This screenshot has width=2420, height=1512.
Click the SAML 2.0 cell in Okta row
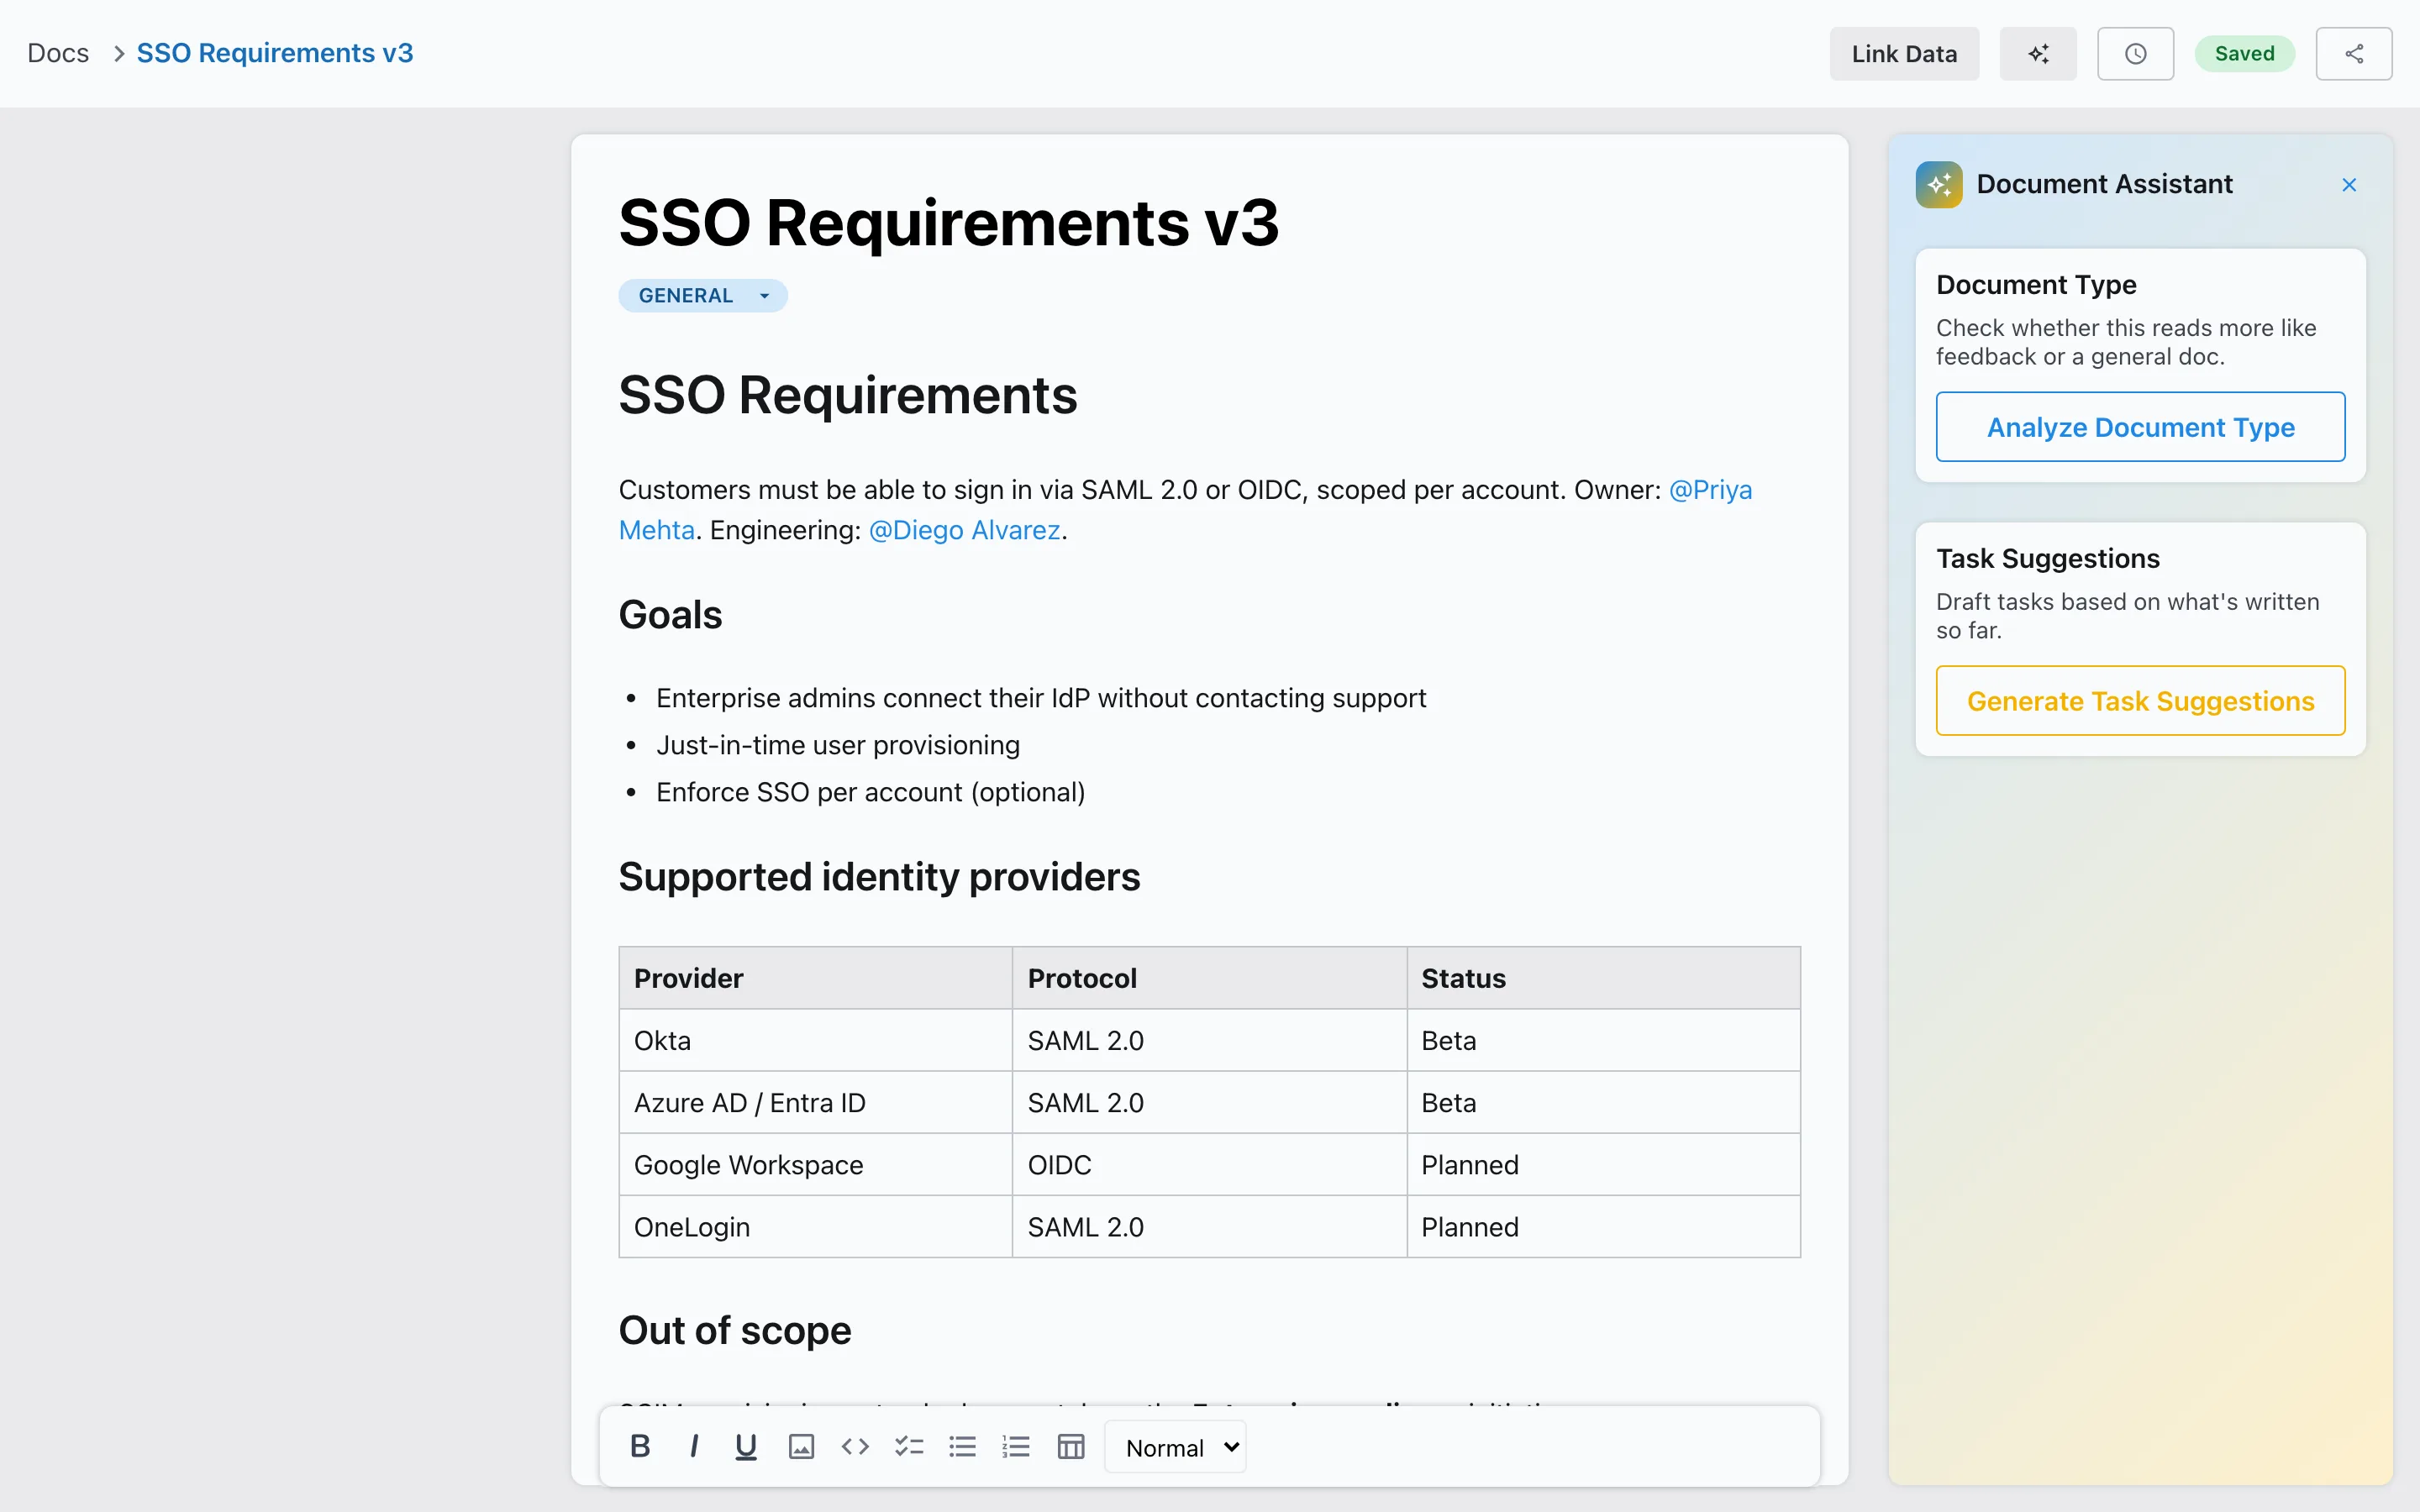[1210, 1041]
